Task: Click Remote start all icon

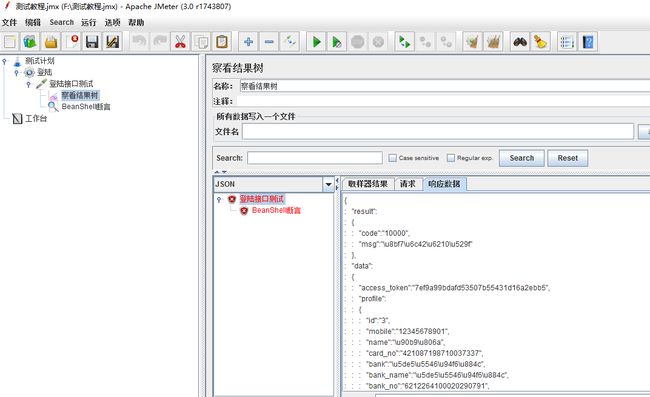Action: click(x=404, y=42)
